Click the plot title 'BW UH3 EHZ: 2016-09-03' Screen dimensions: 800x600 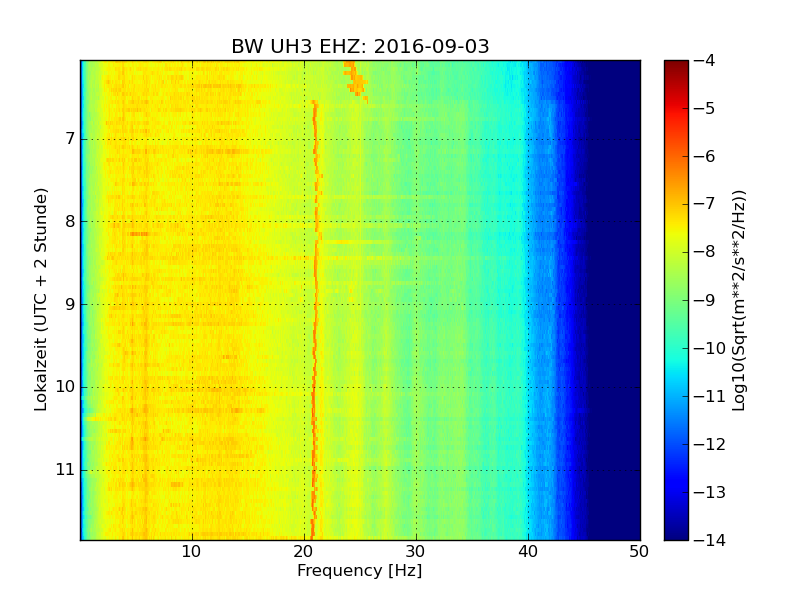(x=360, y=46)
